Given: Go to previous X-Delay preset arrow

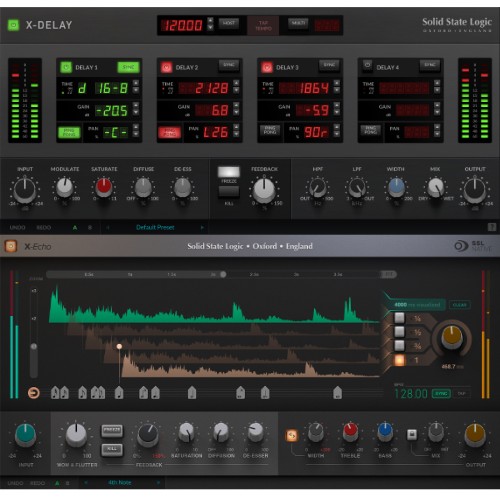Looking at the screenshot, I should point(108,227).
